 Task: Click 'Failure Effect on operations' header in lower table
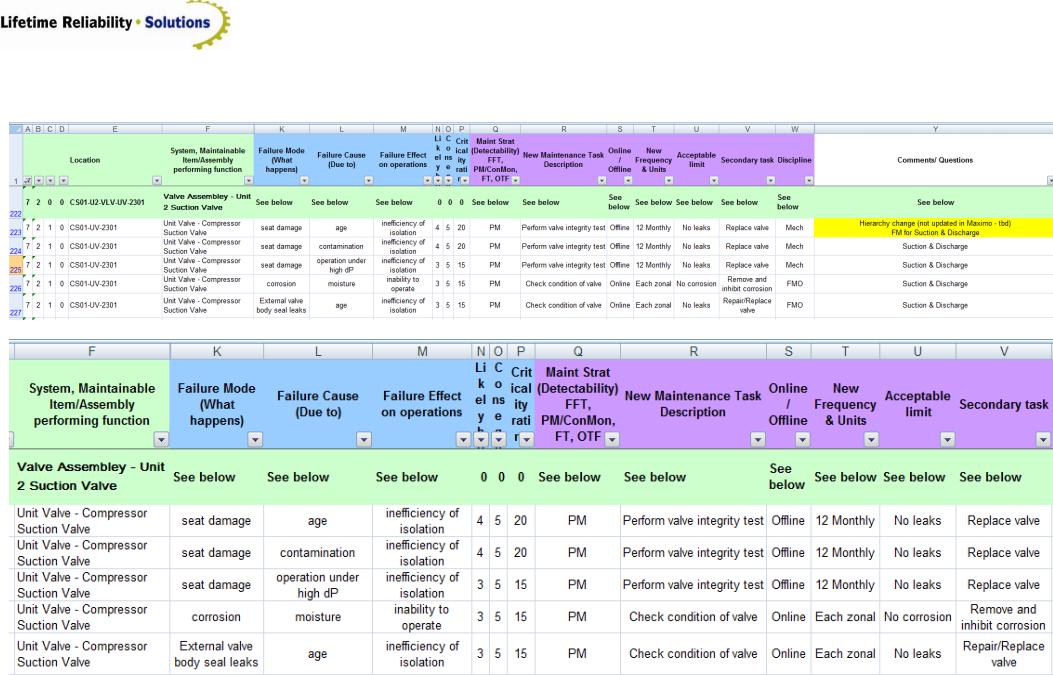[x=422, y=404]
